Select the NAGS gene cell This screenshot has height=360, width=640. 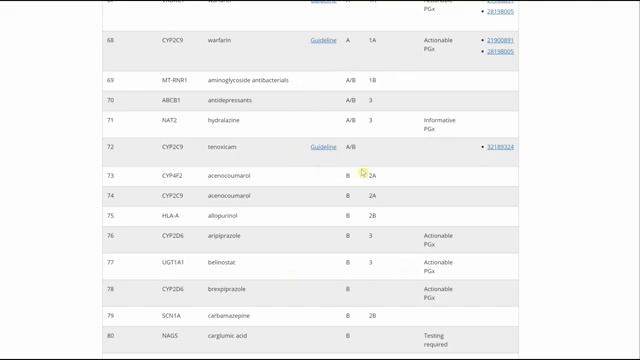click(x=169, y=336)
